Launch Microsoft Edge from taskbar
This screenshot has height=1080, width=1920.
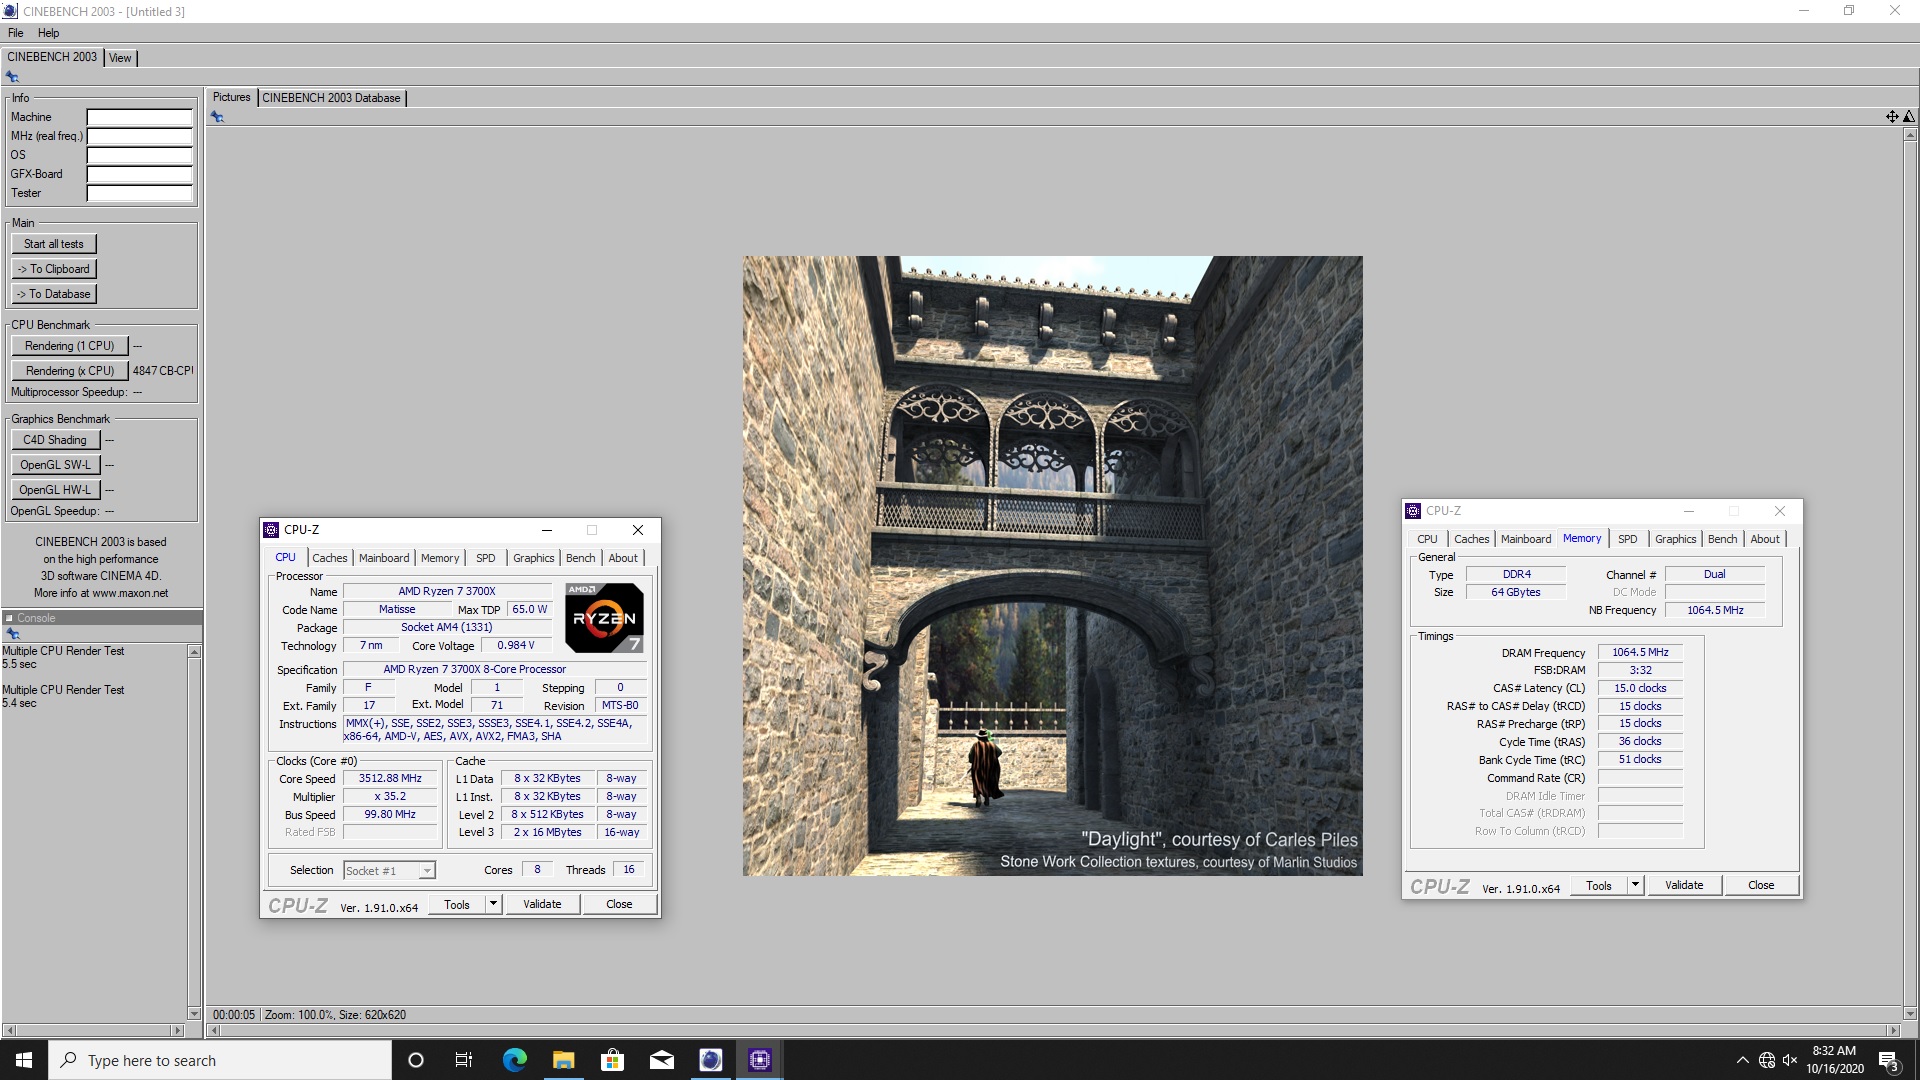514,1060
